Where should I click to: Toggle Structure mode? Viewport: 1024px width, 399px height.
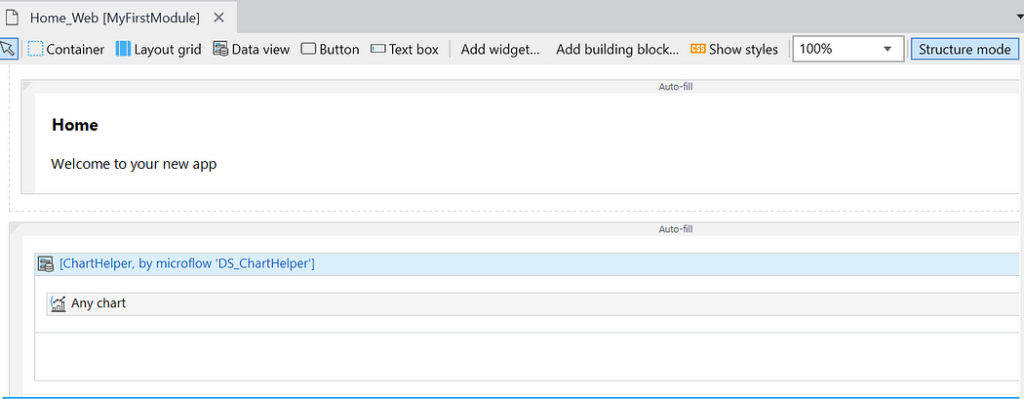965,49
